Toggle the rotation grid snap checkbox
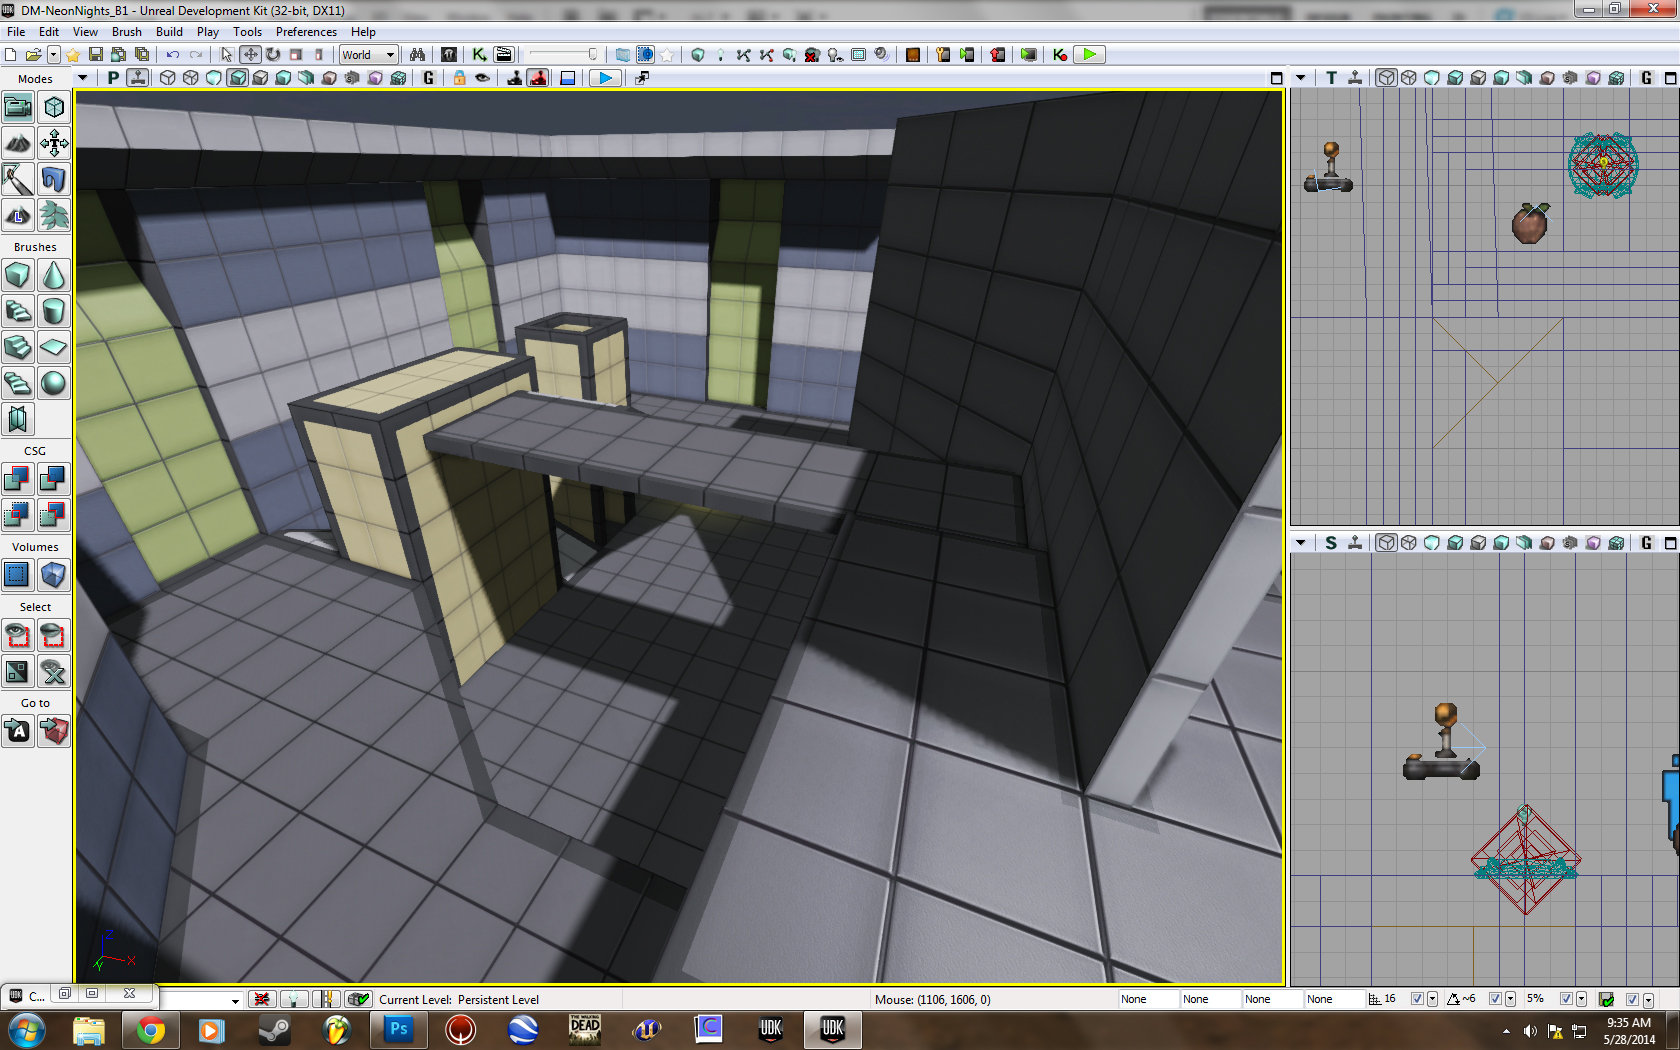The height and width of the screenshot is (1050, 1680). (1496, 999)
